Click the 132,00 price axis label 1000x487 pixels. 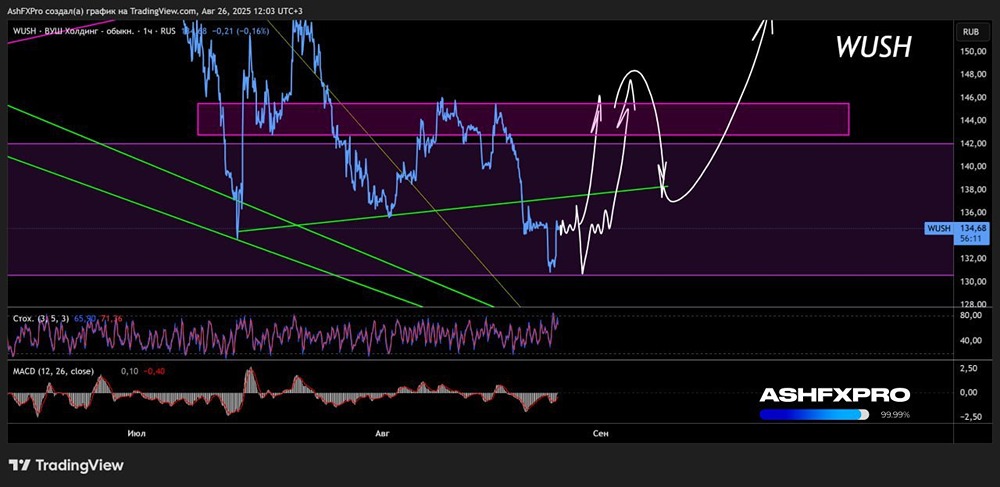[x=971, y=258]
